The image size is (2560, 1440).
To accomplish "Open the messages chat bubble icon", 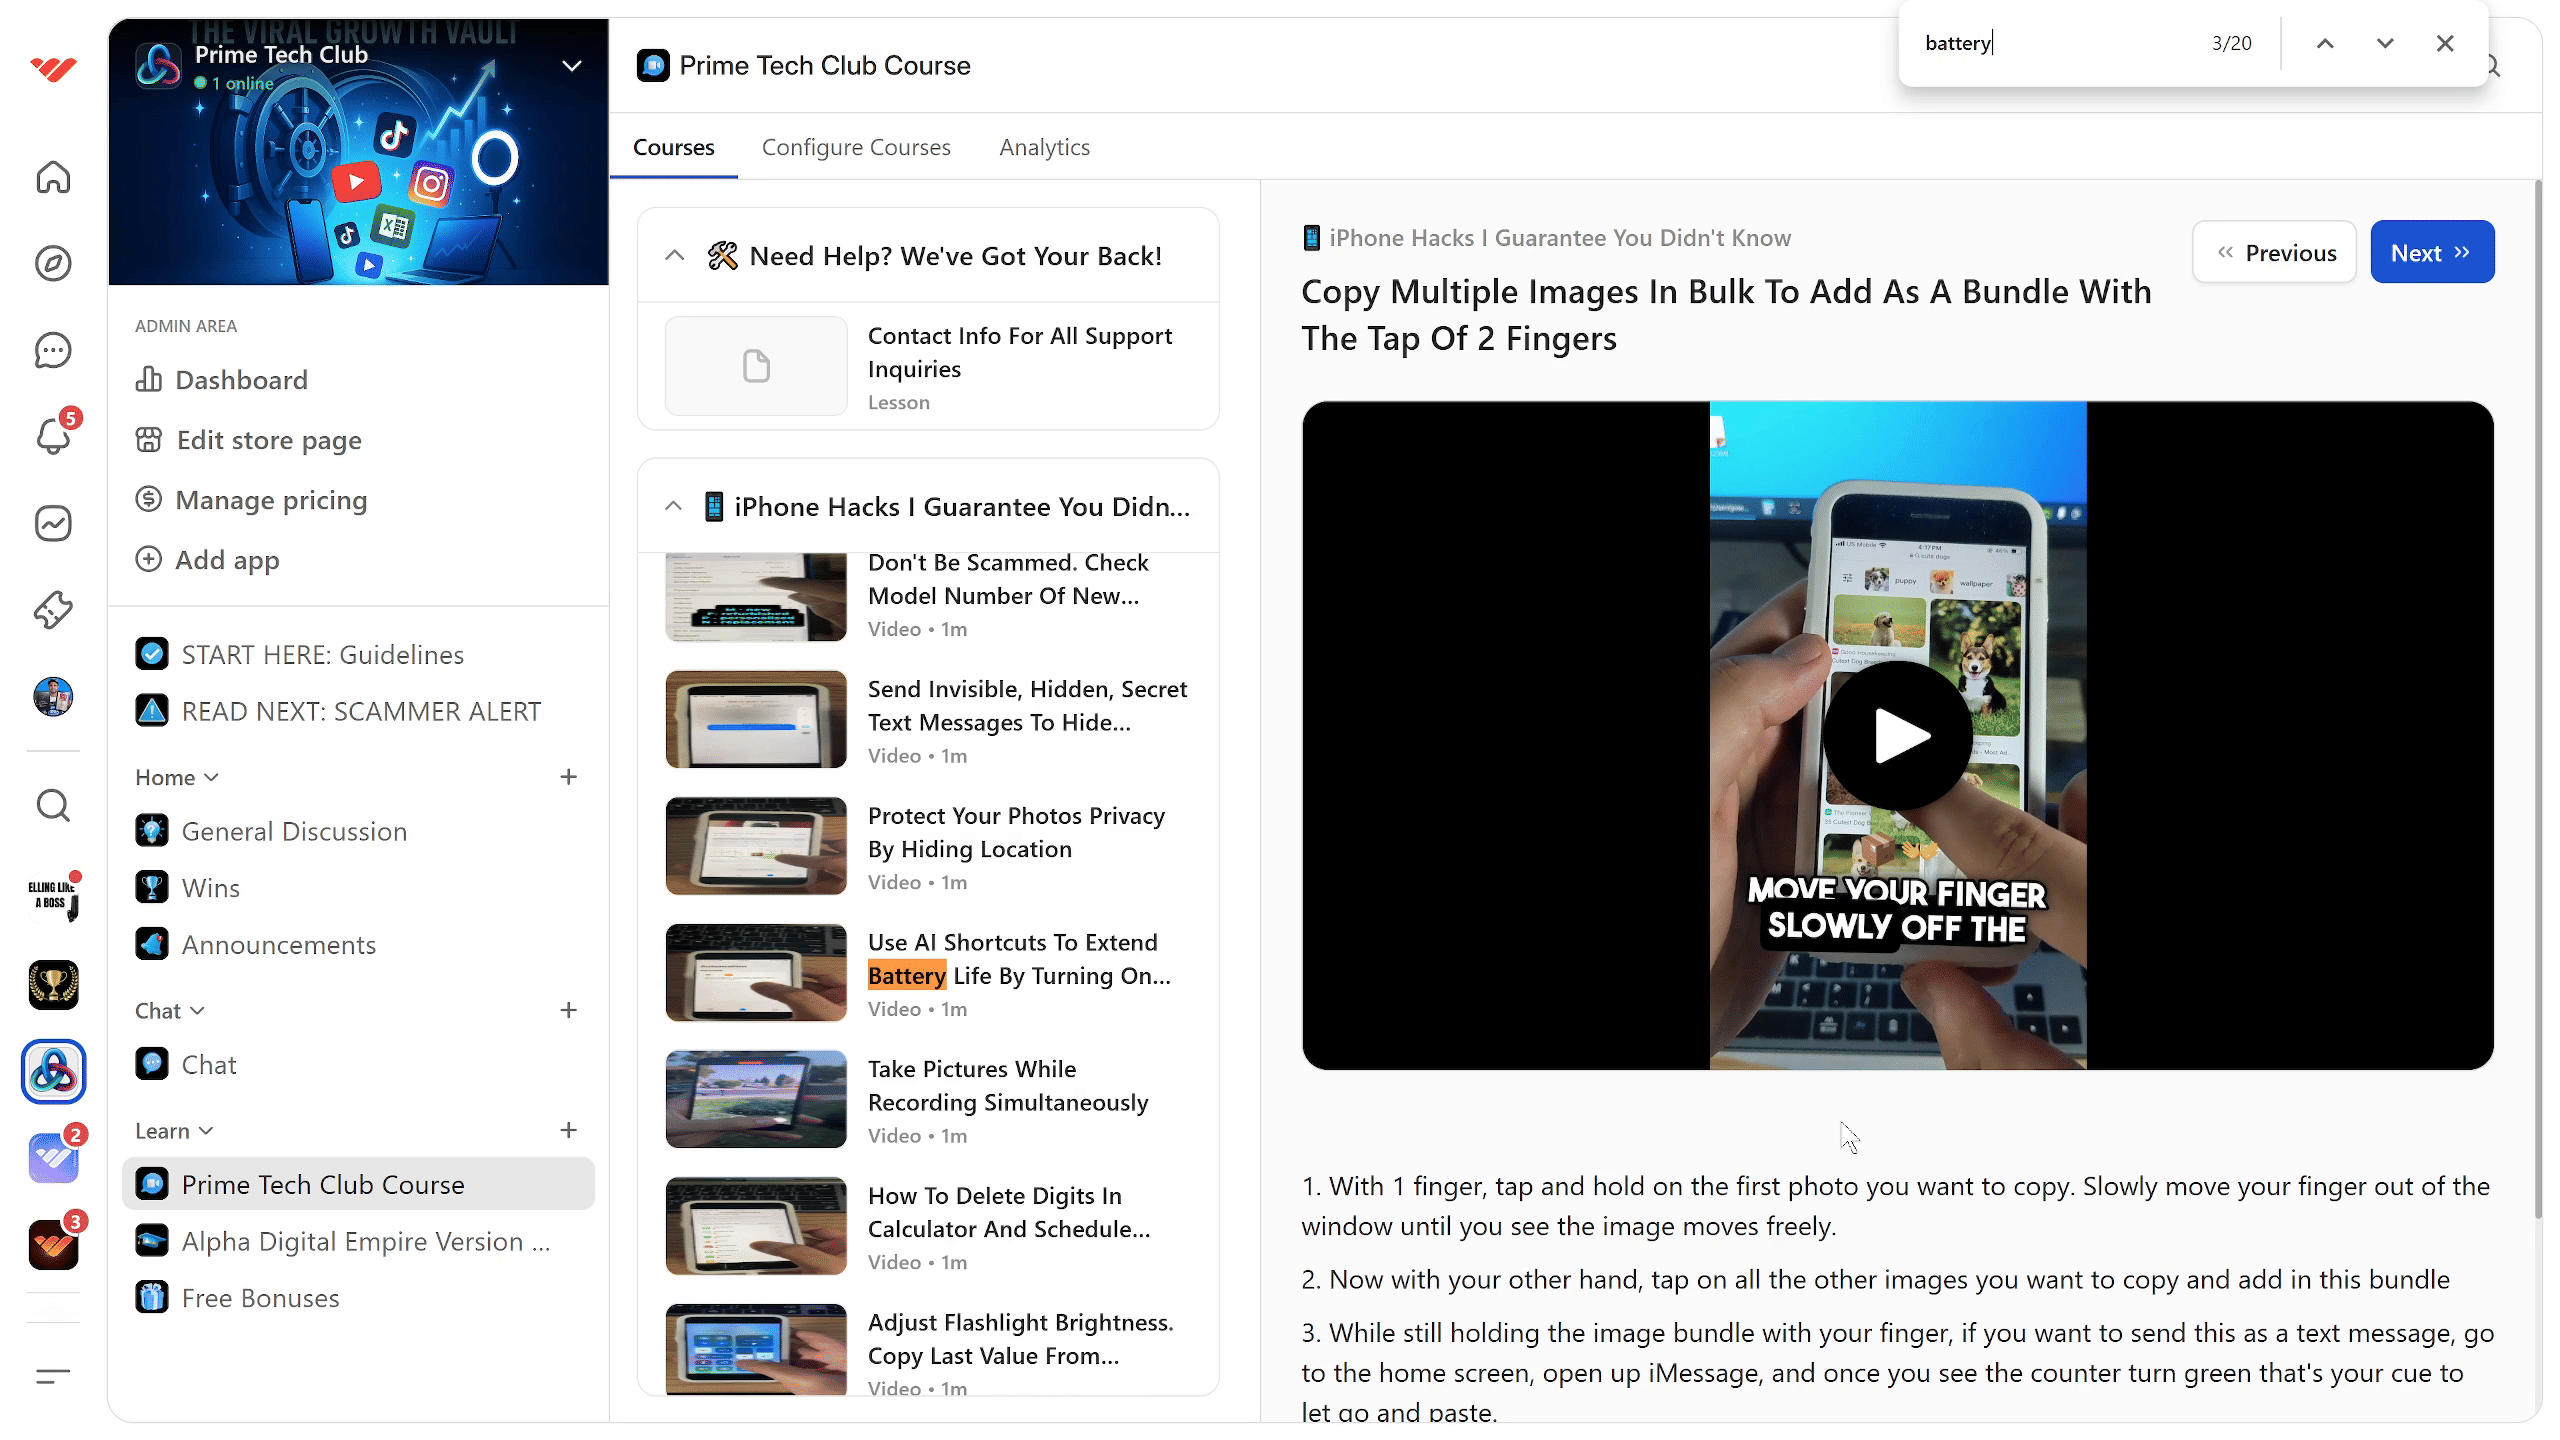I will (x=53, y=351).
